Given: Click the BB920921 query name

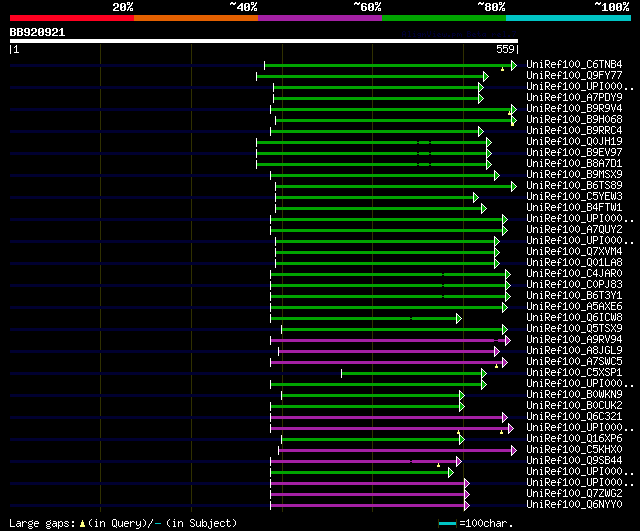Looking at the screenshot, I should click(x=37, y=32).
